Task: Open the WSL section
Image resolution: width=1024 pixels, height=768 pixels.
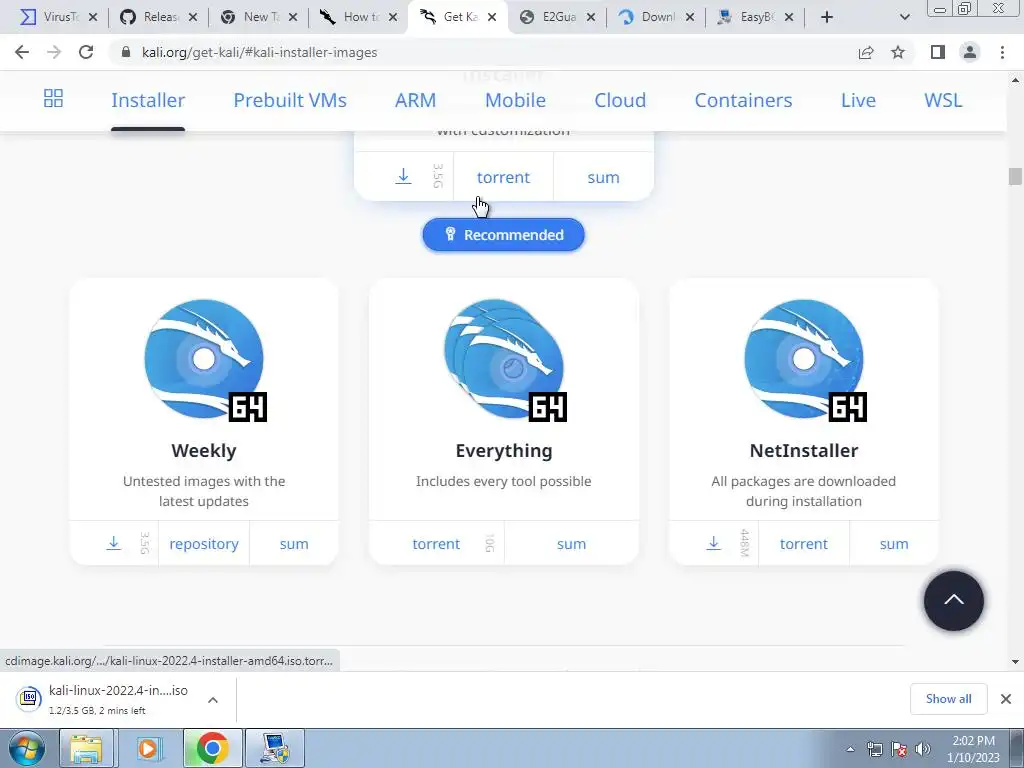Action: tap(943, 100)
